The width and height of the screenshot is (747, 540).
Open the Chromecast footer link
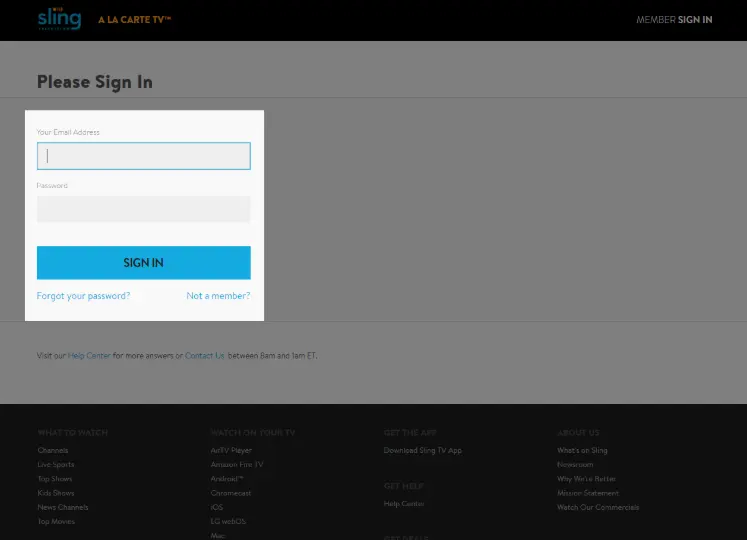(x=231, y=493)
